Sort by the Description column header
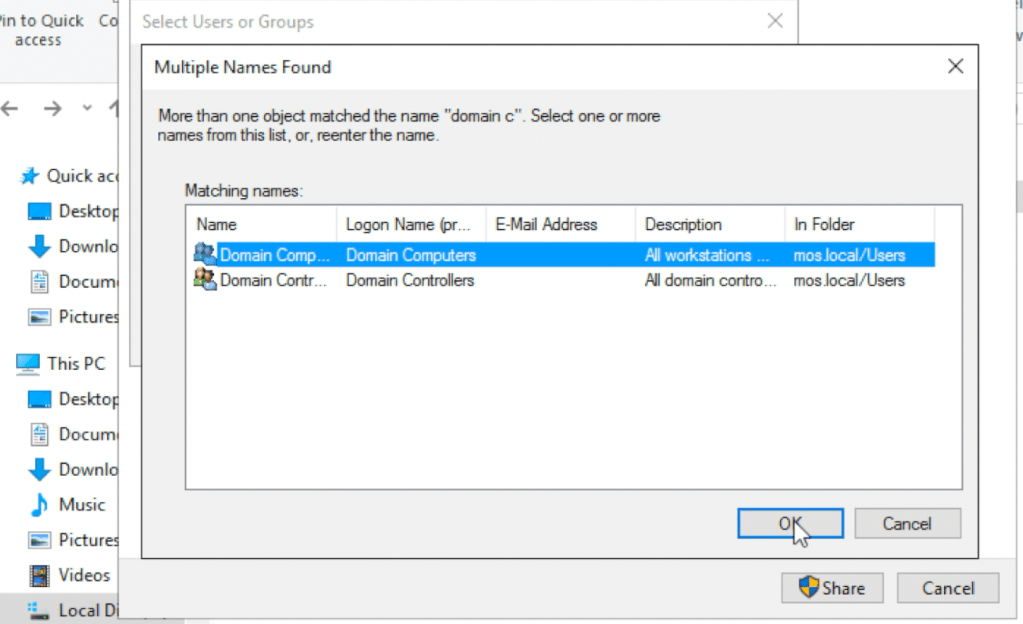Viewport: 1023px width, 624px height. [683, 224]
